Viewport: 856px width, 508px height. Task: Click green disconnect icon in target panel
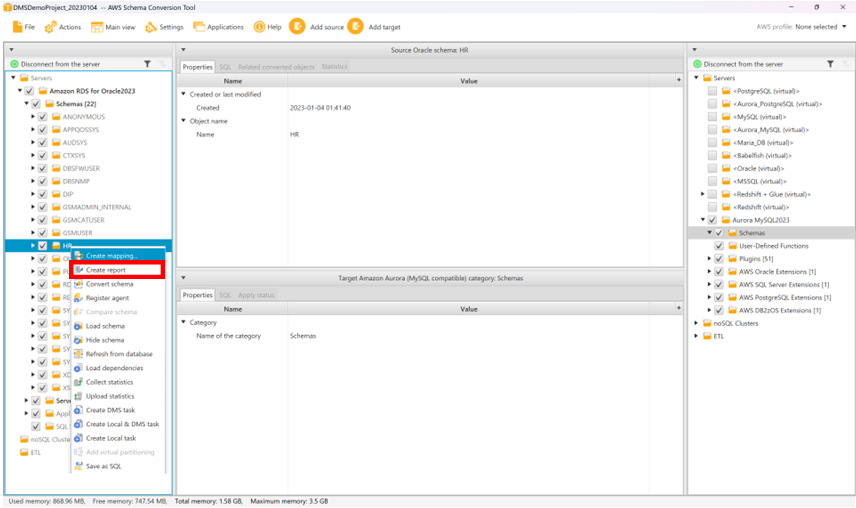(697, 64)
